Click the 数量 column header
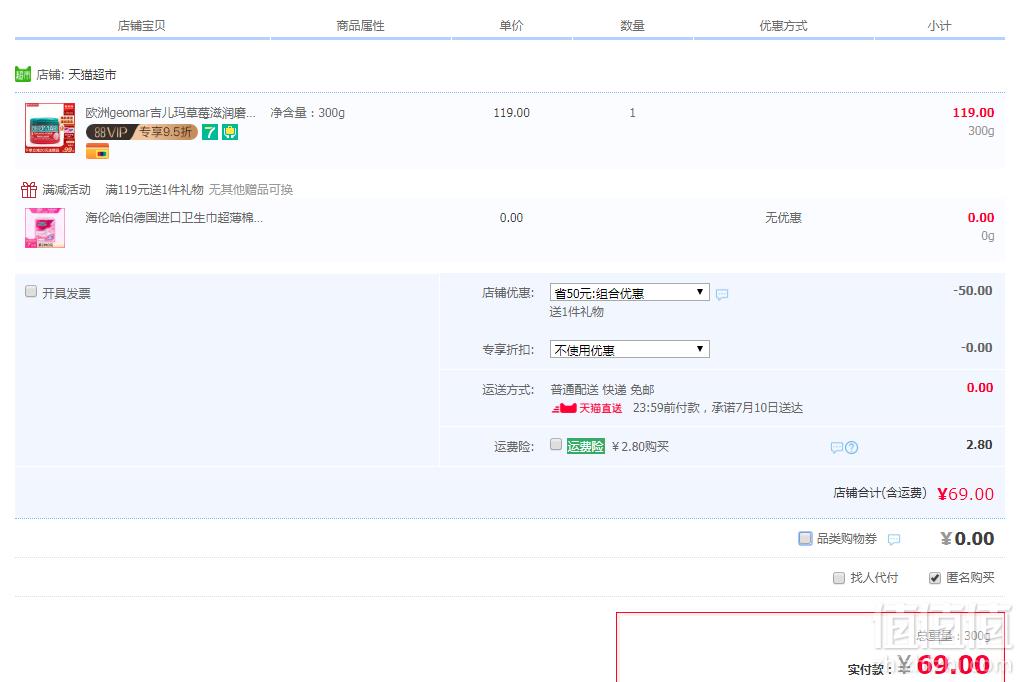This screenshot has width=1022, height=682. (x=632, y=25)
